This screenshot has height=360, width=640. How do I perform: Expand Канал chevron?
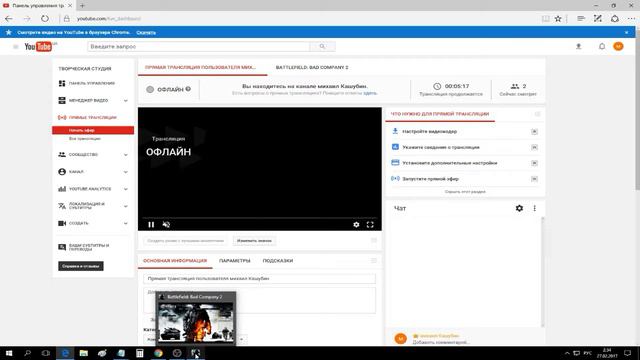[x=126, y=172]
